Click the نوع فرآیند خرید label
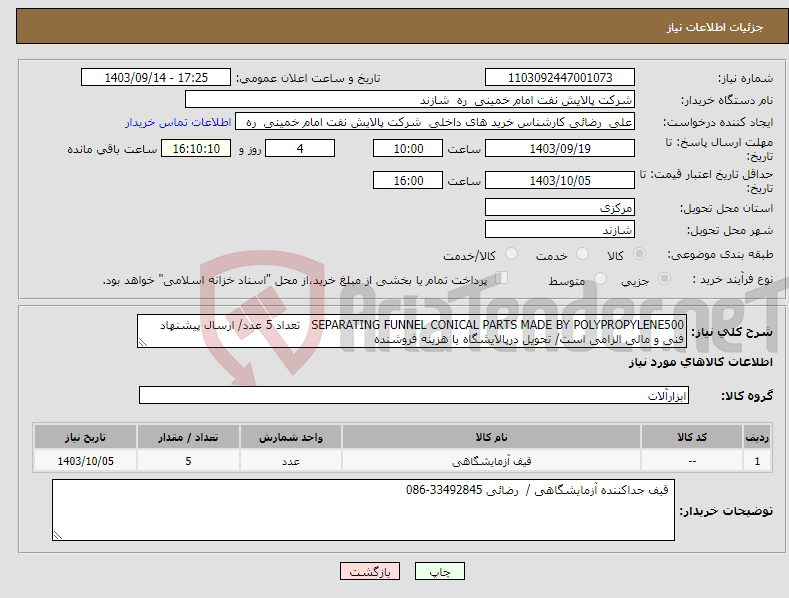789x598 pixels. point(733,279)
